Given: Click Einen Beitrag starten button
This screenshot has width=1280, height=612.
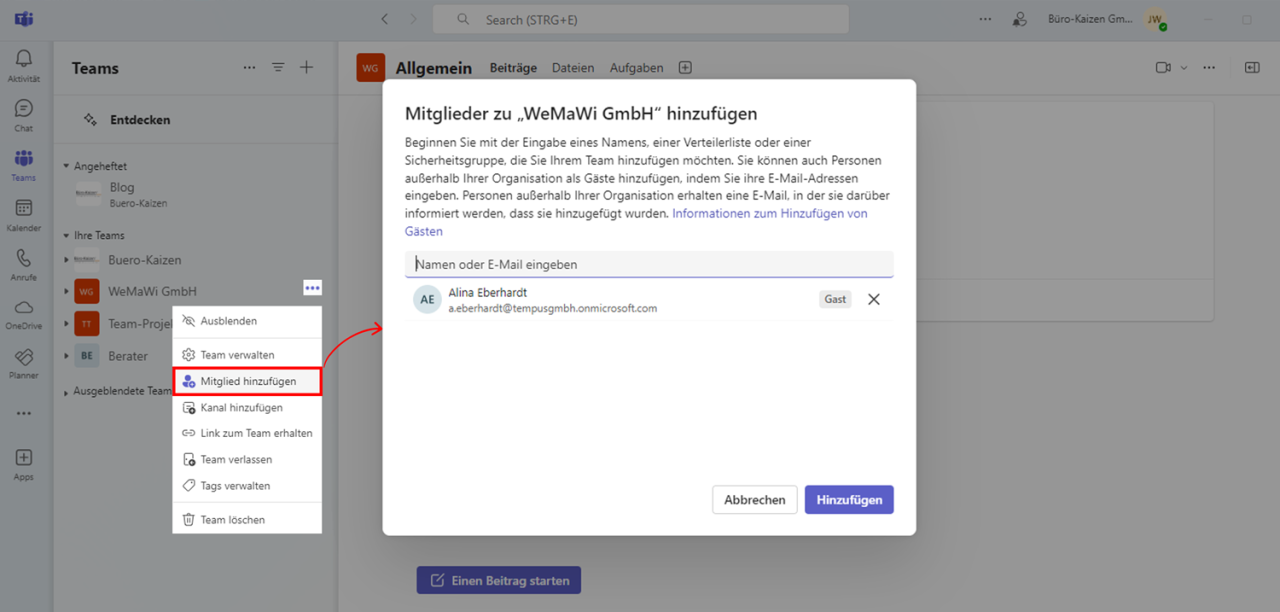Looking at the screenshot, I should [499, 580].
